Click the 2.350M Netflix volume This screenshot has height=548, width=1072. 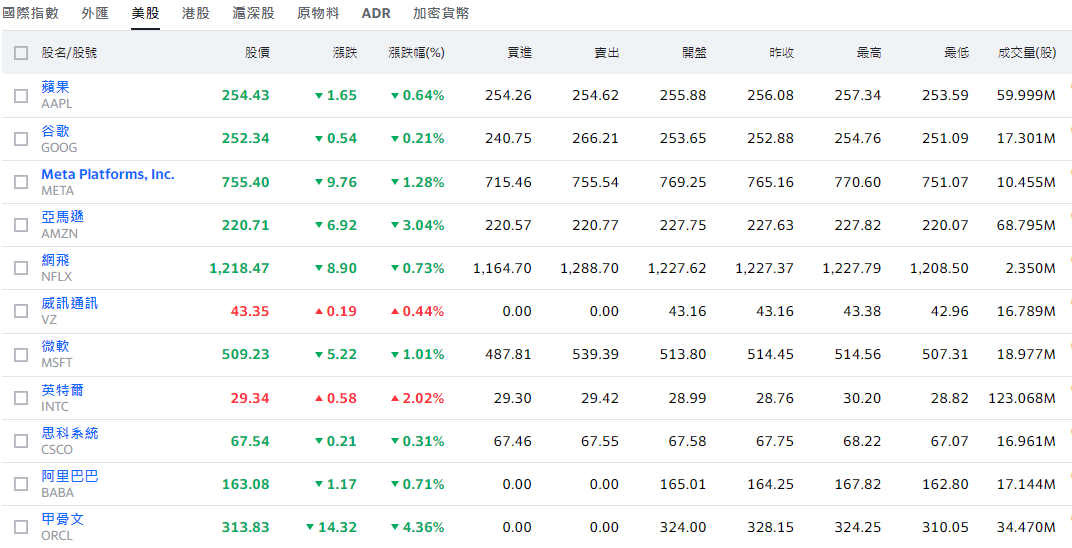[1030, 269]
